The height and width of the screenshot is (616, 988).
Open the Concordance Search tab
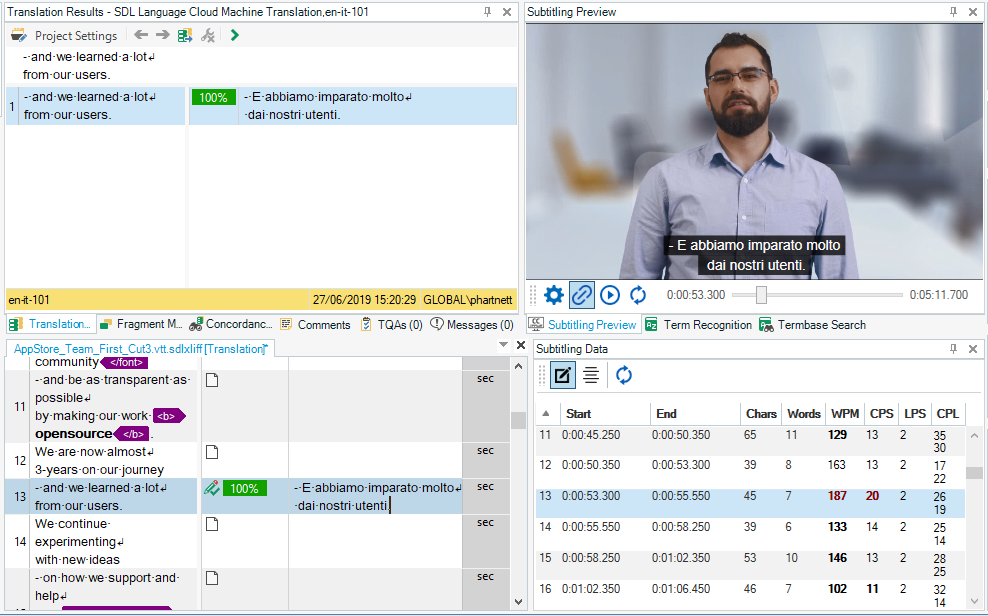click(231, 324)
